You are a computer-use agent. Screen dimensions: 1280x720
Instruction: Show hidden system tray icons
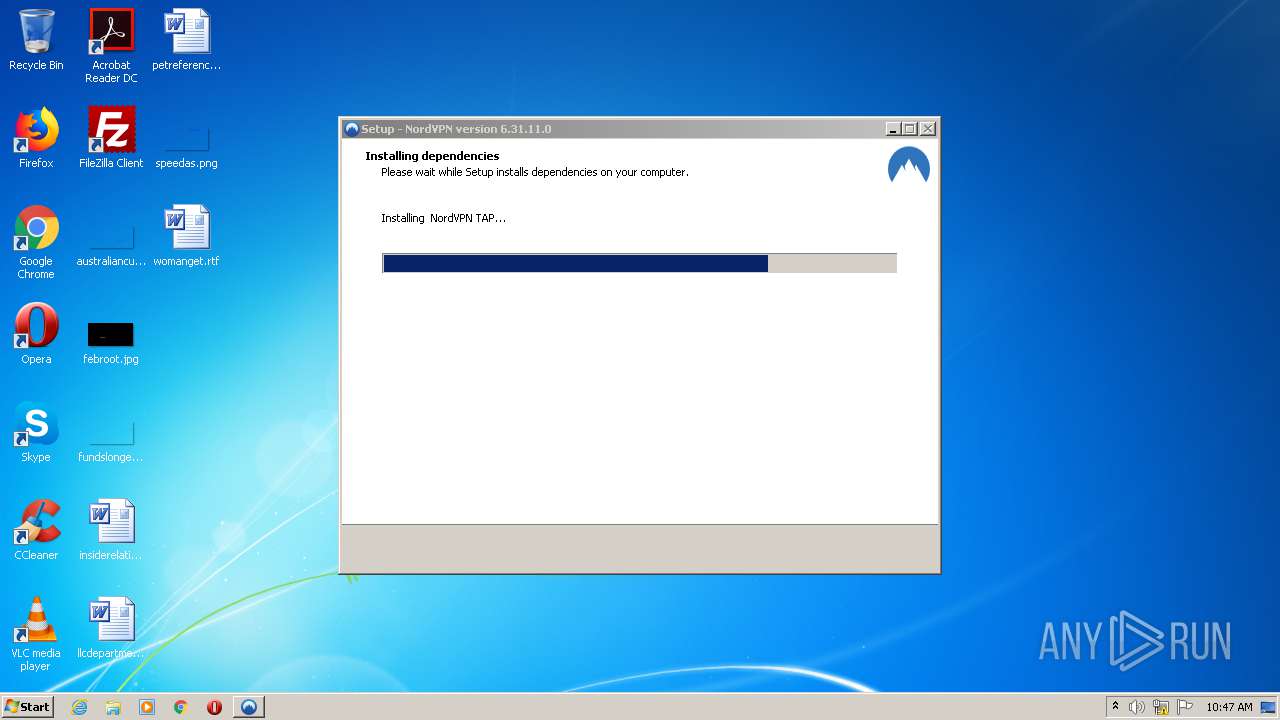1116,706
